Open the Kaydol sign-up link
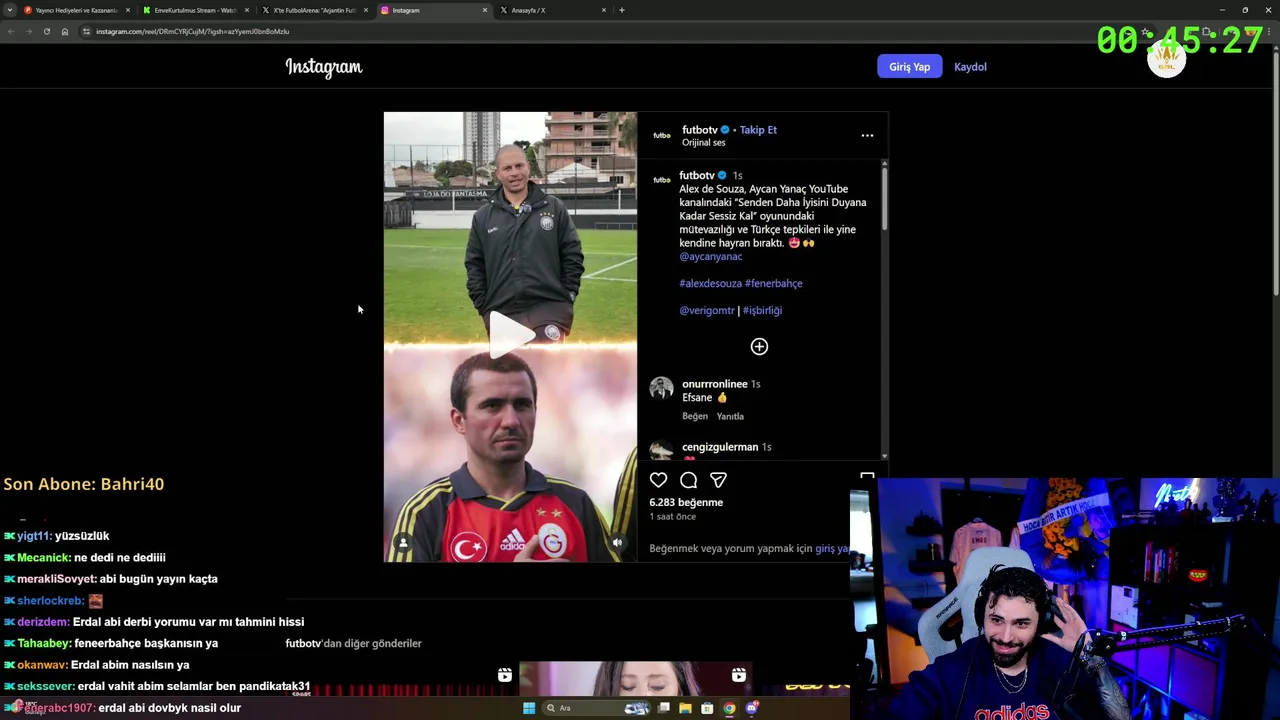 pyautogui.click(x=970, y=67)
